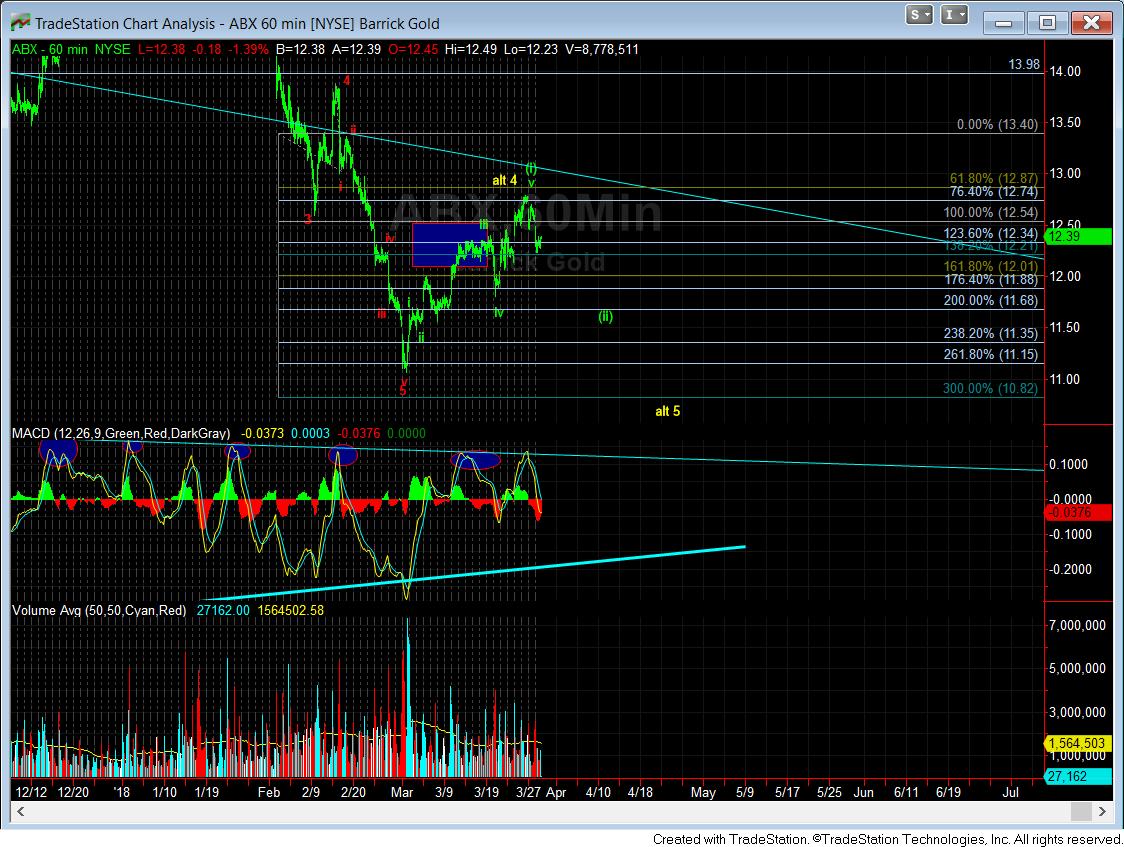
Task: Click the 'V=8,778,511' volume value
Action: point(601,49)
